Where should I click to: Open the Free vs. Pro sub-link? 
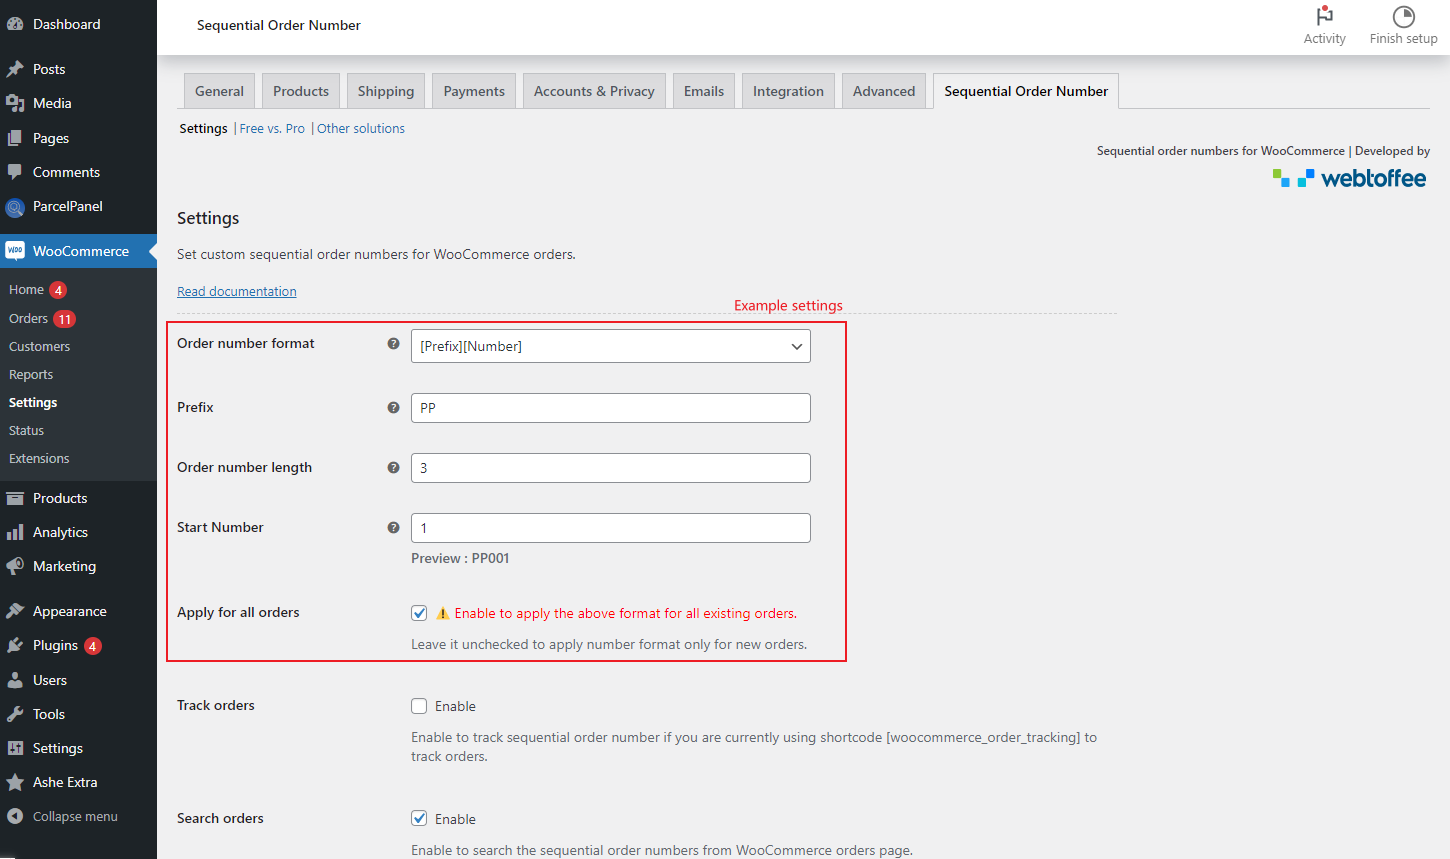pos(272,128)
